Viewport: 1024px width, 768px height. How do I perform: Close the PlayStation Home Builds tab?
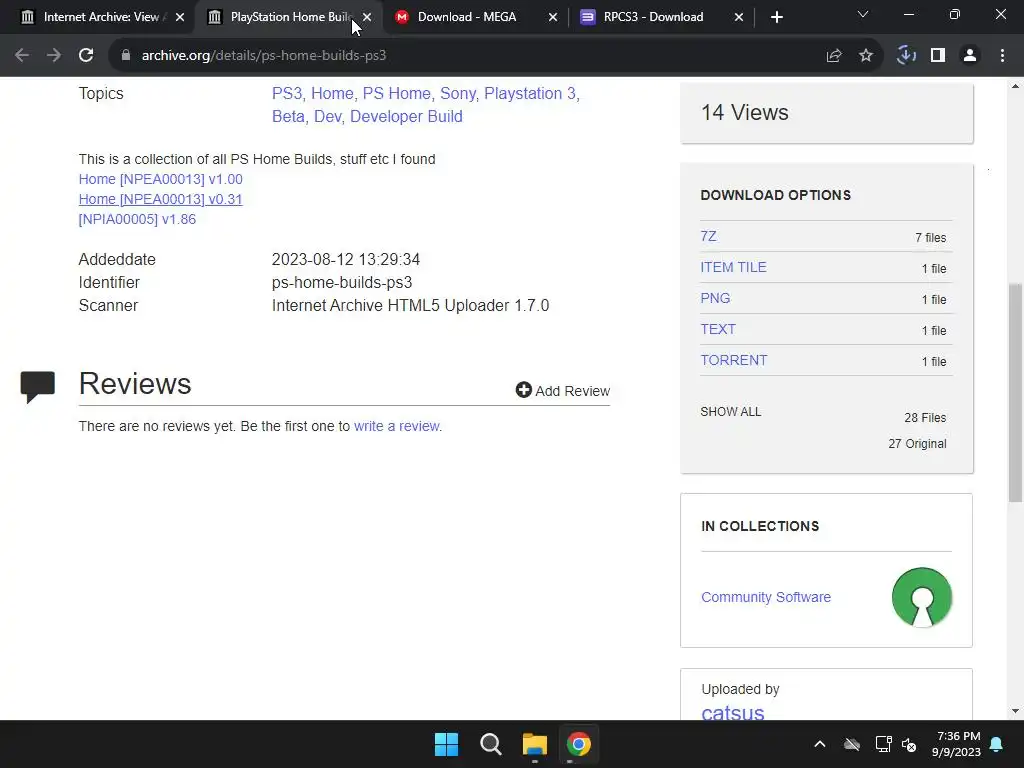pyautogui.click(x=367, y=17)
